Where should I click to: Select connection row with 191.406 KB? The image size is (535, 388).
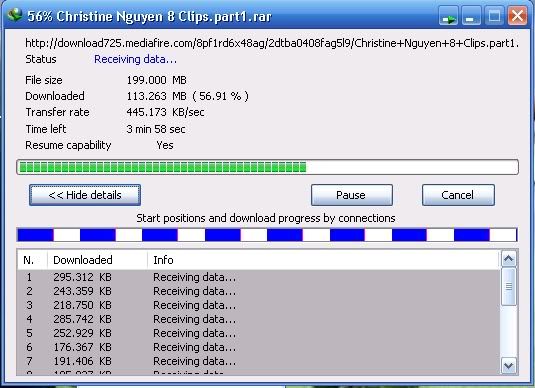point(259,361)
